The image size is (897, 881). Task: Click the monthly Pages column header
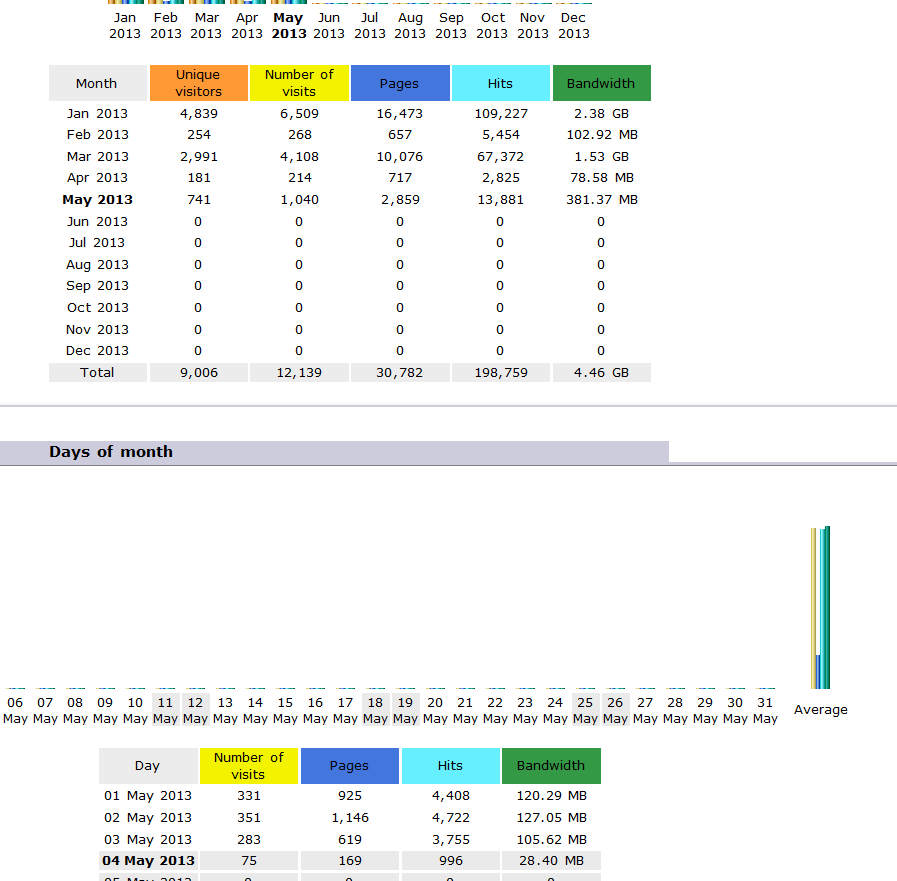(400, 83)
